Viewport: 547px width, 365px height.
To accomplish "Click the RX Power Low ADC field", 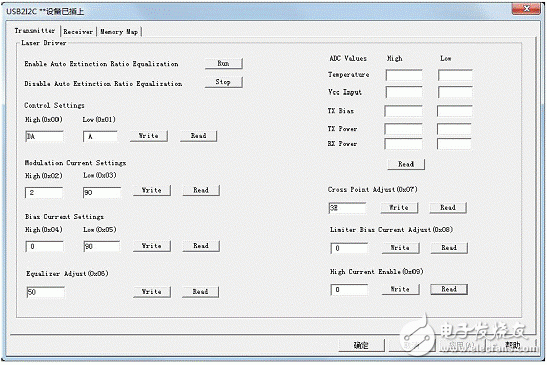I will click(x=454, y=144).
